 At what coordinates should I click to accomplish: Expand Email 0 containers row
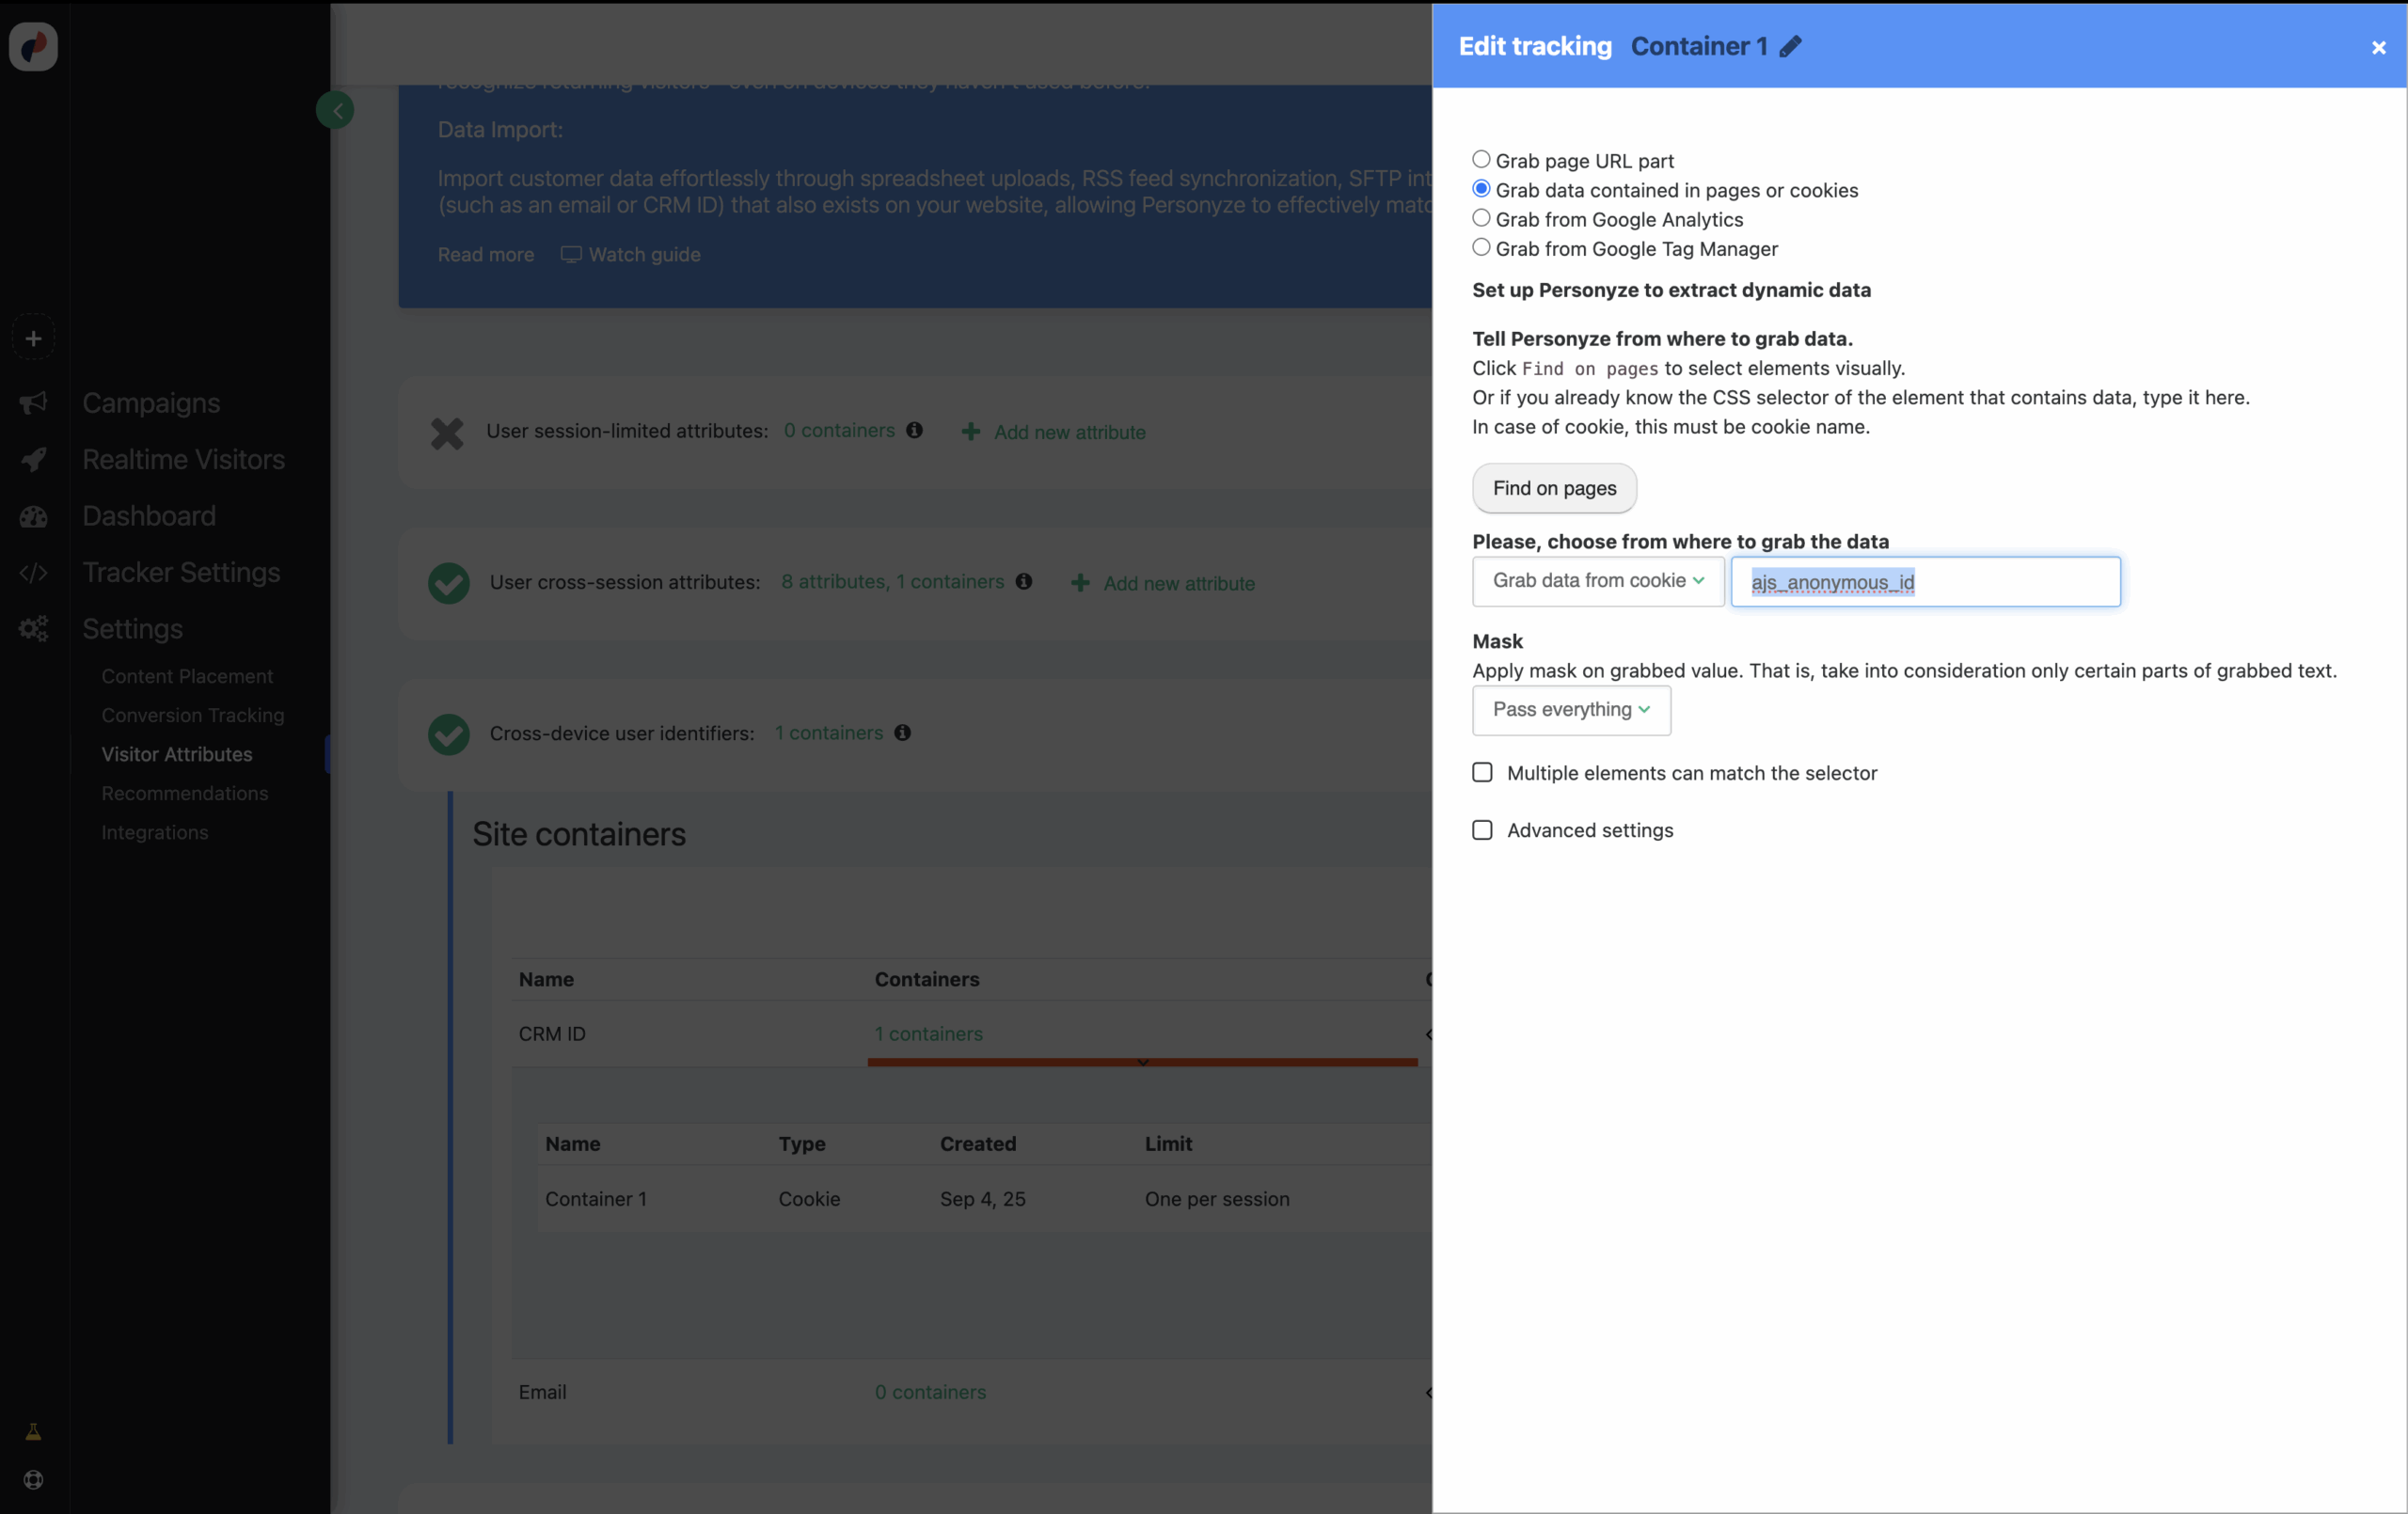(930, 1392)
